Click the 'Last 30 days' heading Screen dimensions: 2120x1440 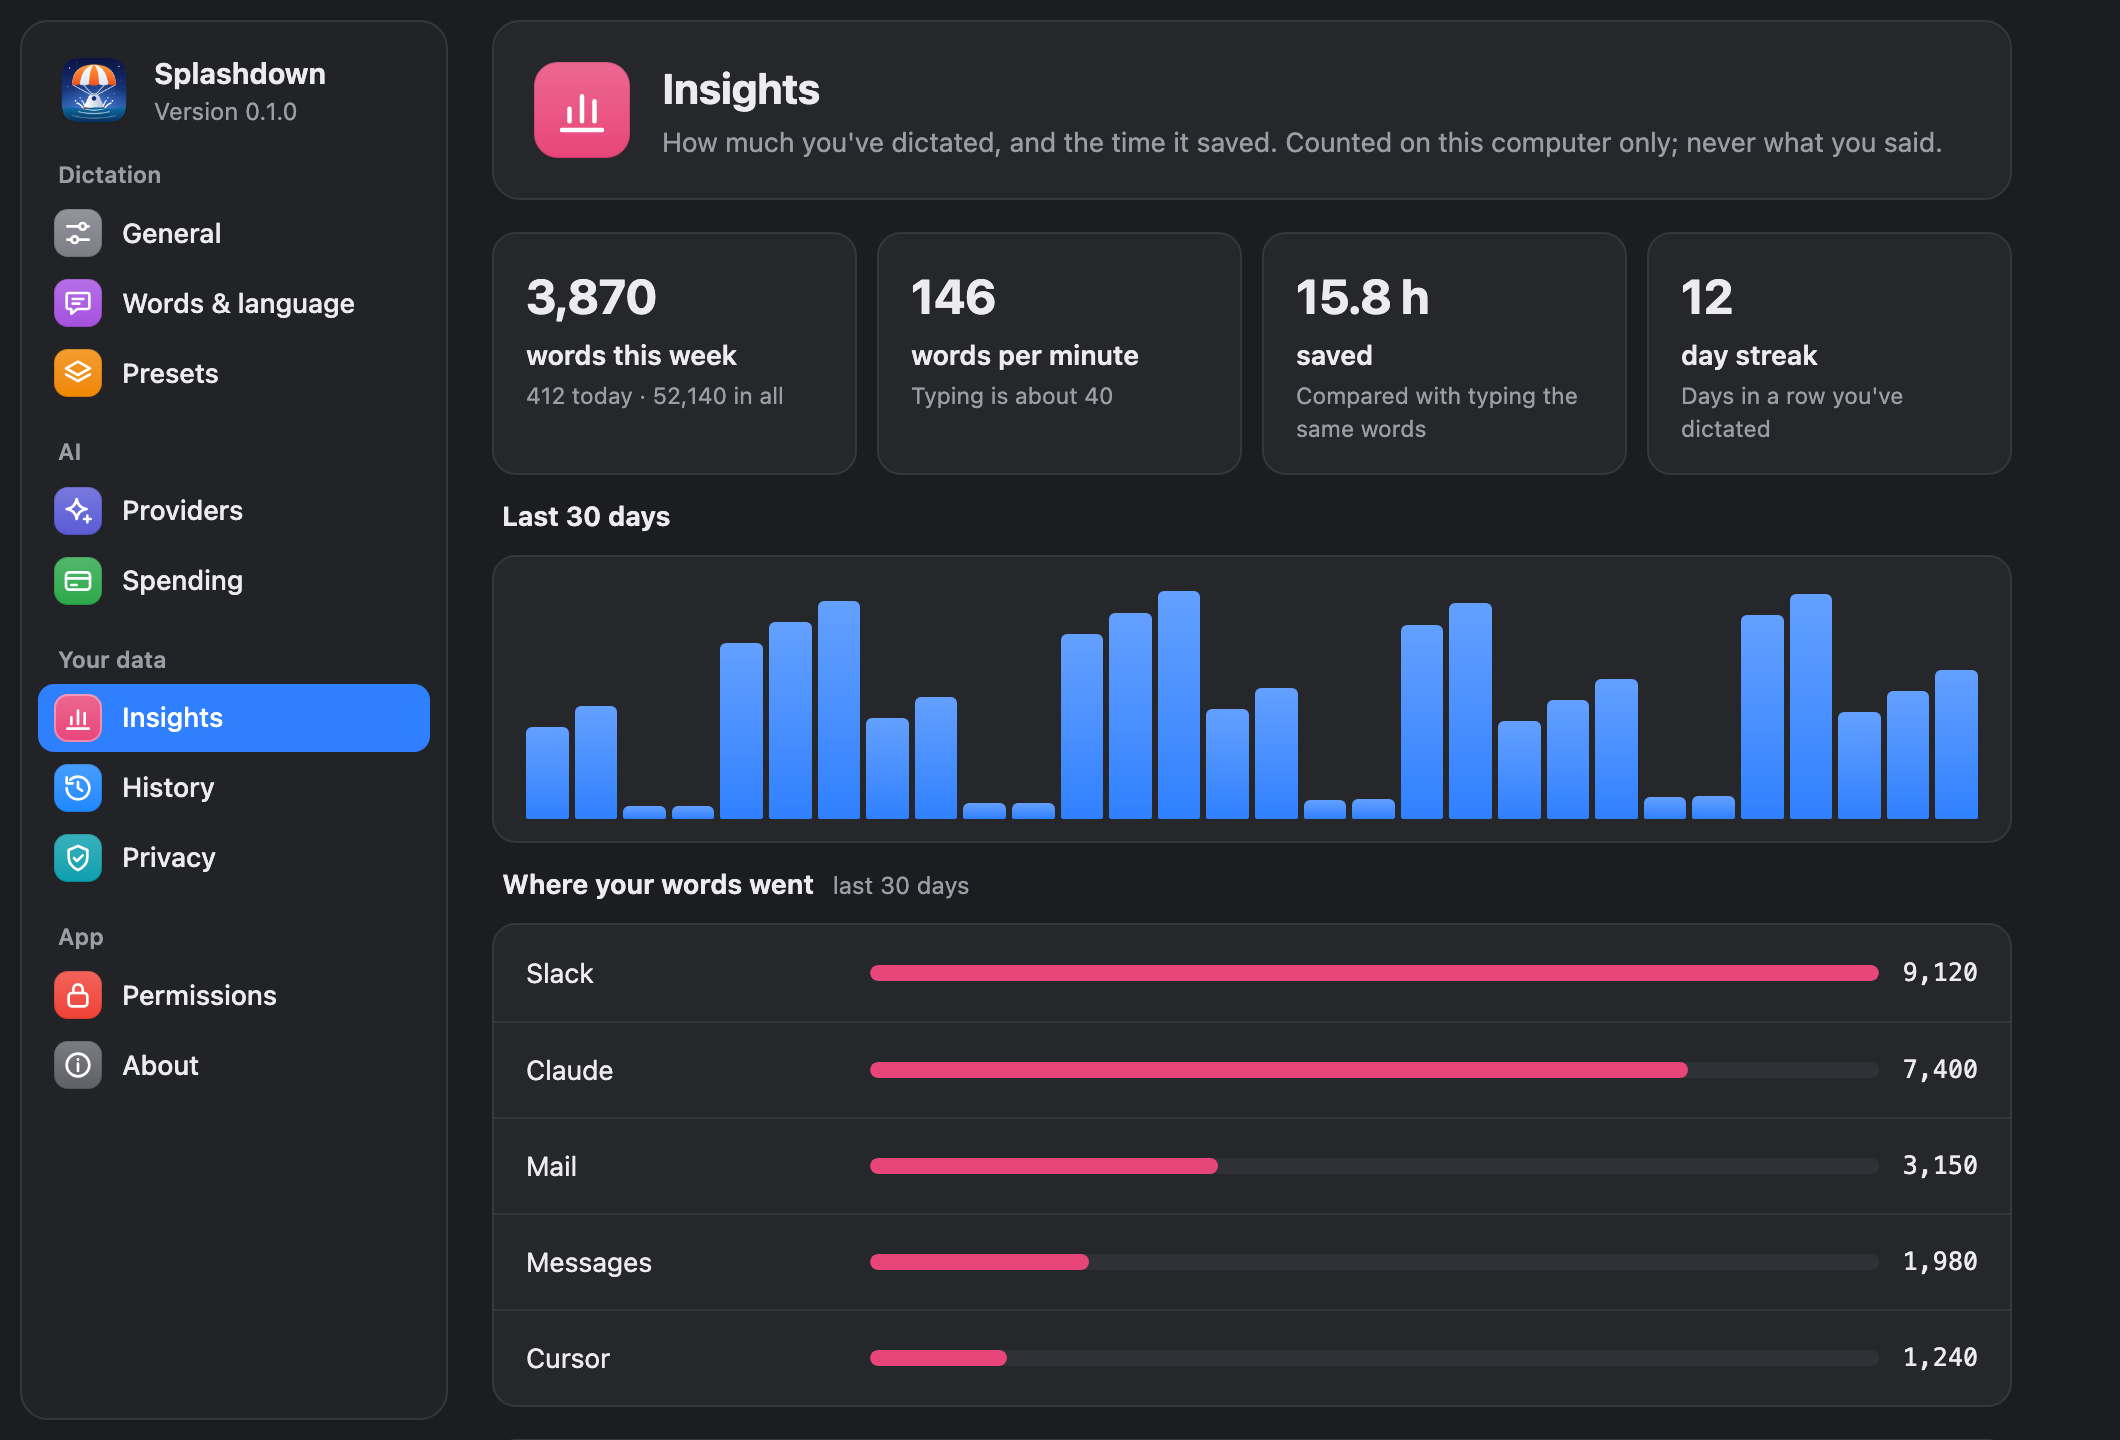pos(586,517)
